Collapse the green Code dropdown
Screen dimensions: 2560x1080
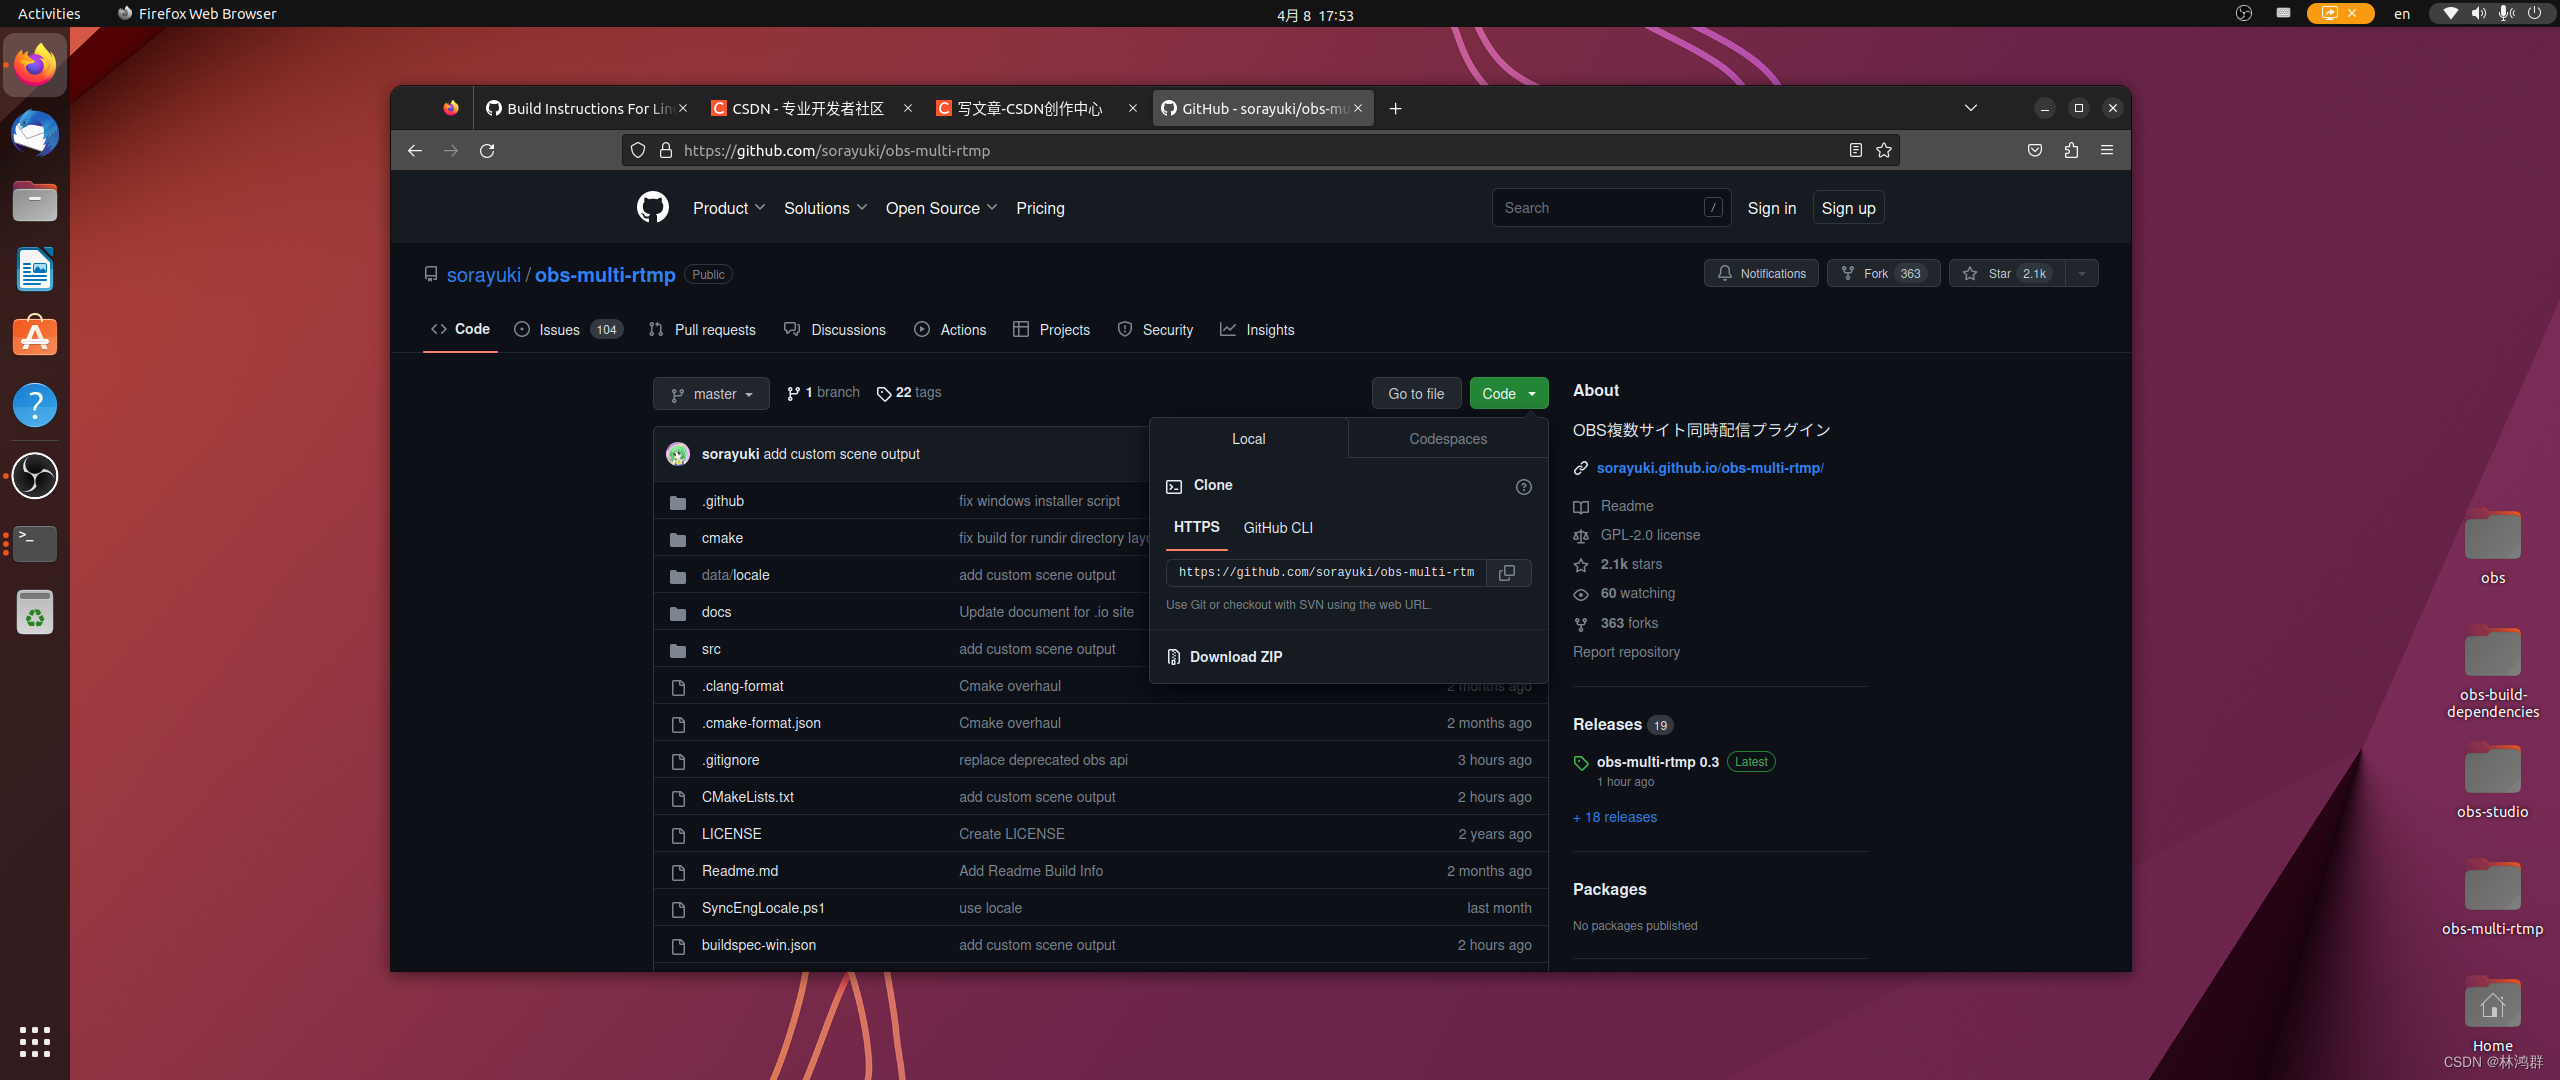[1509, 394]
